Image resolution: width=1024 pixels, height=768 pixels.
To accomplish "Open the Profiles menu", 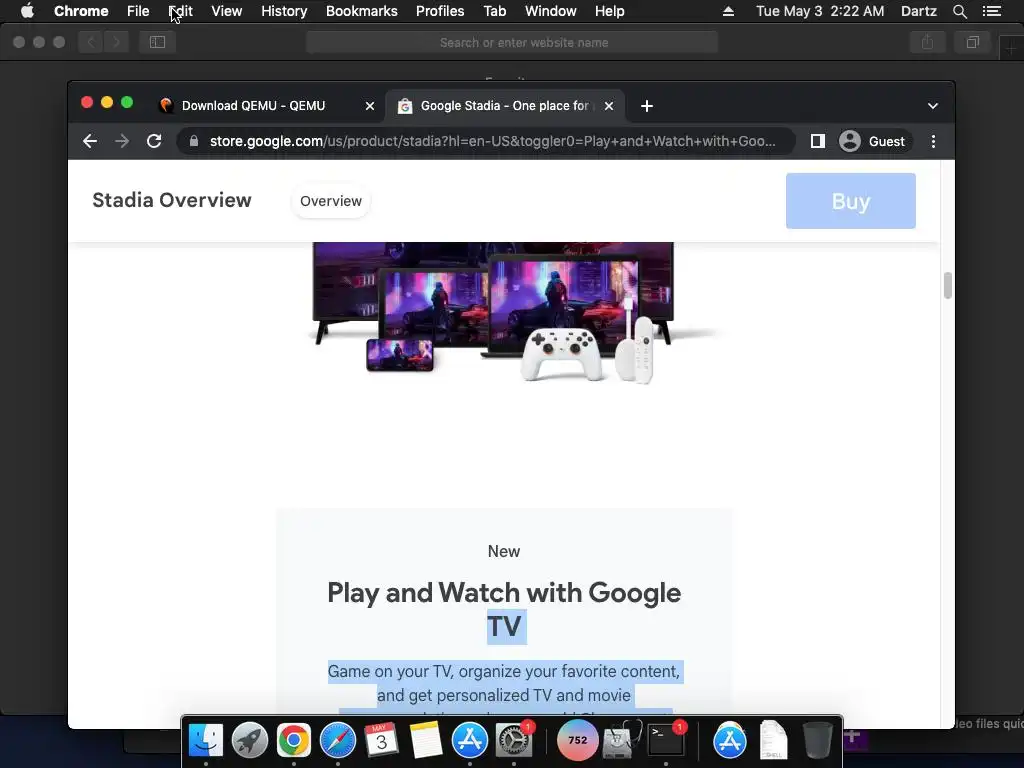I will click(440, 11).
